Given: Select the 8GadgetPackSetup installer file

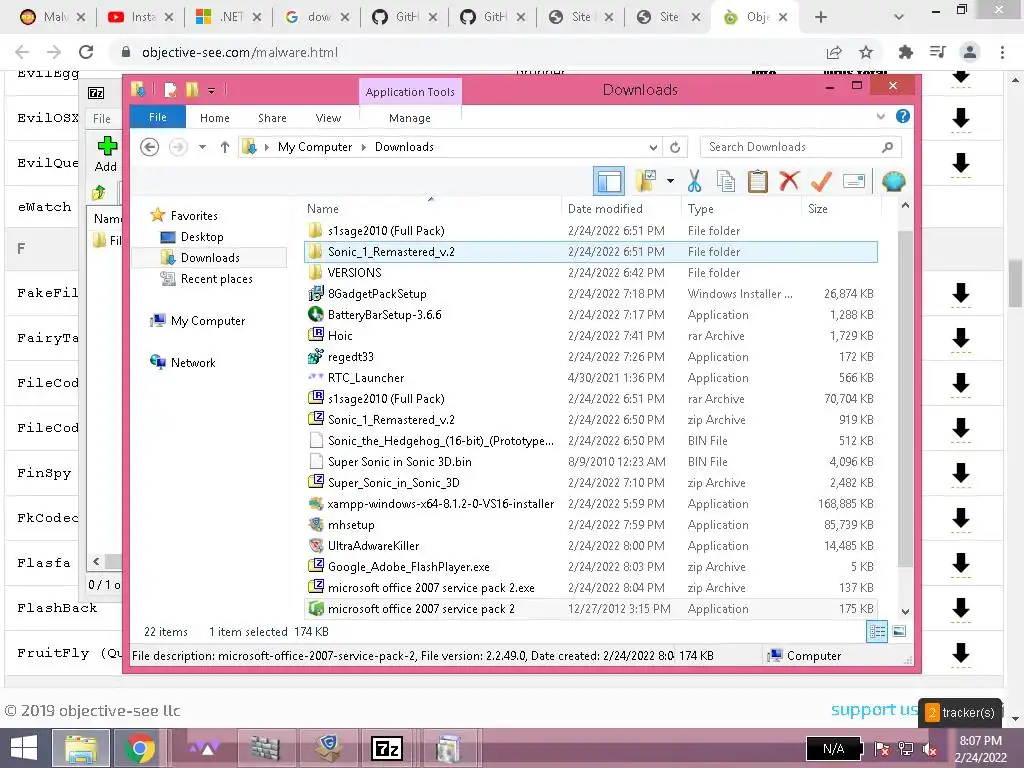Looking at the screenshot, I should pos(590,294).
